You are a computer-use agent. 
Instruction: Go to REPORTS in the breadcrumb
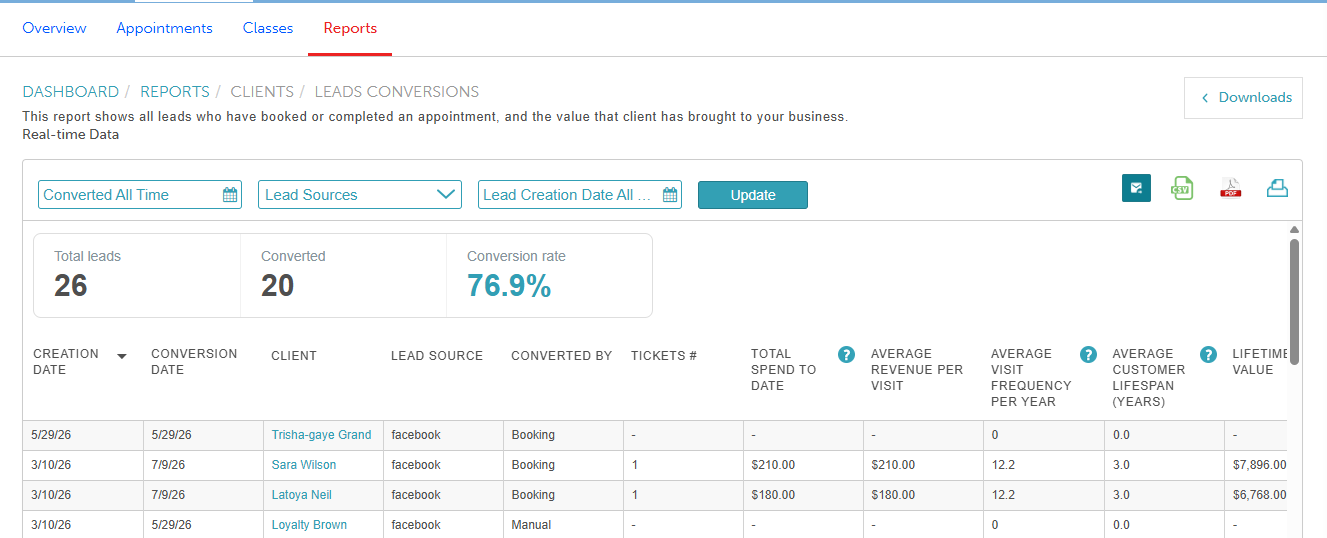175,92
